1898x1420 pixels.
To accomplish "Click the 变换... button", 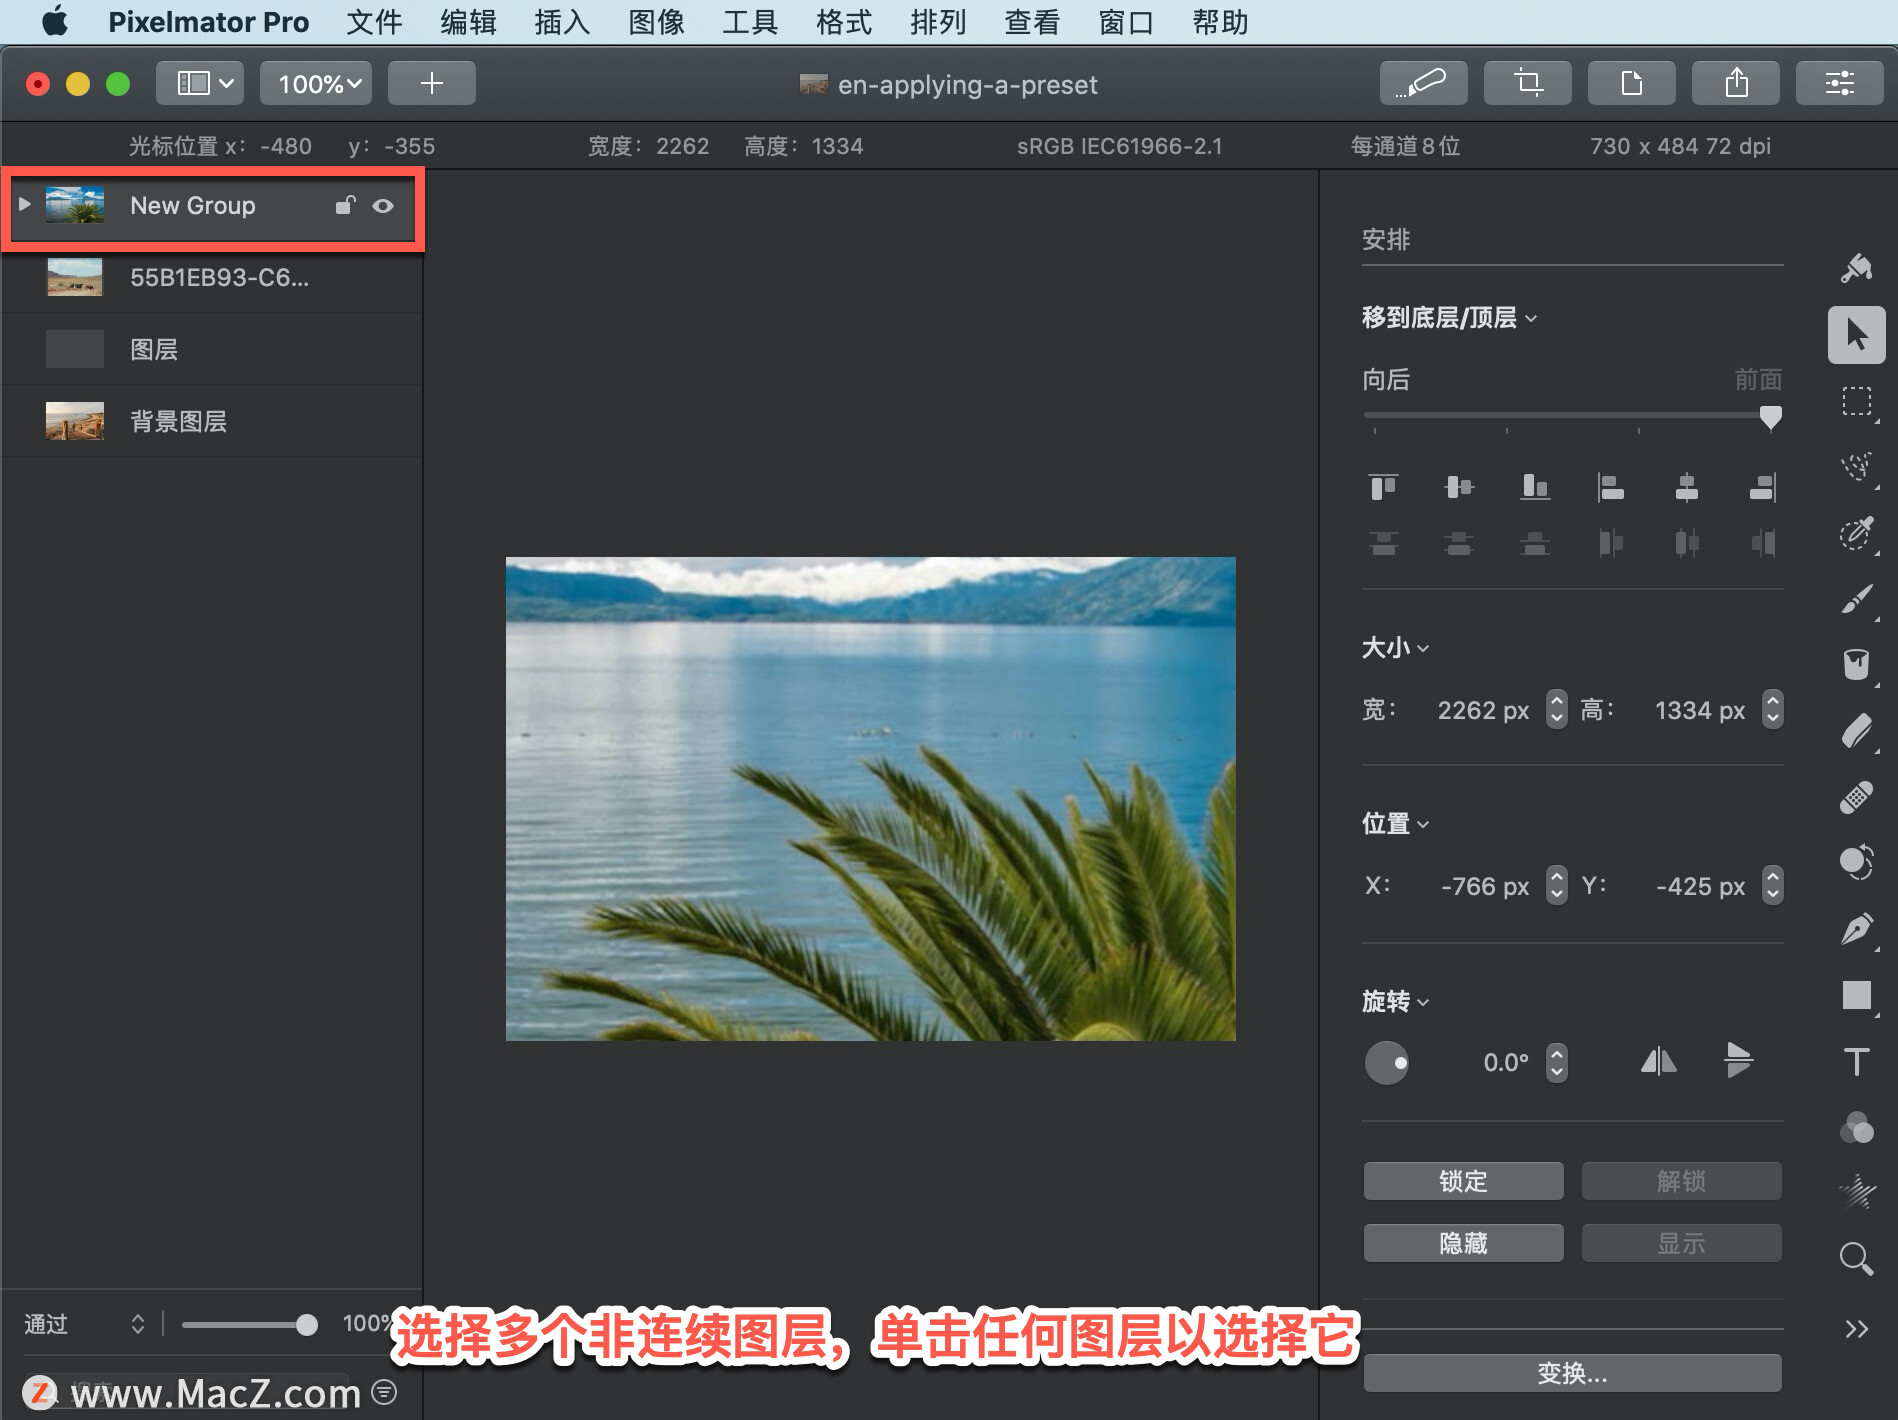I will (1572, 1373).
